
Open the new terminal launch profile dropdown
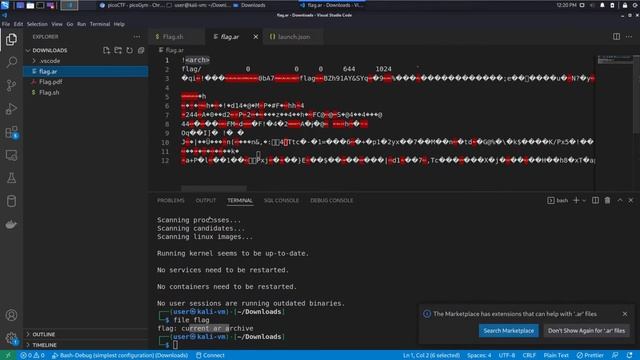pos(584,200)
